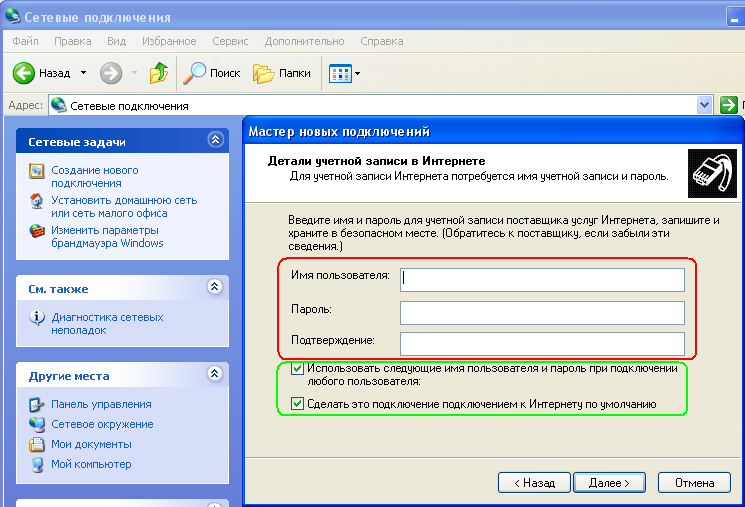Image resolution: width=745 pixels, height=507 pixels.
Task: Click the green Back arrow icon
Action: pyautogui.click(x=23, y=73)
